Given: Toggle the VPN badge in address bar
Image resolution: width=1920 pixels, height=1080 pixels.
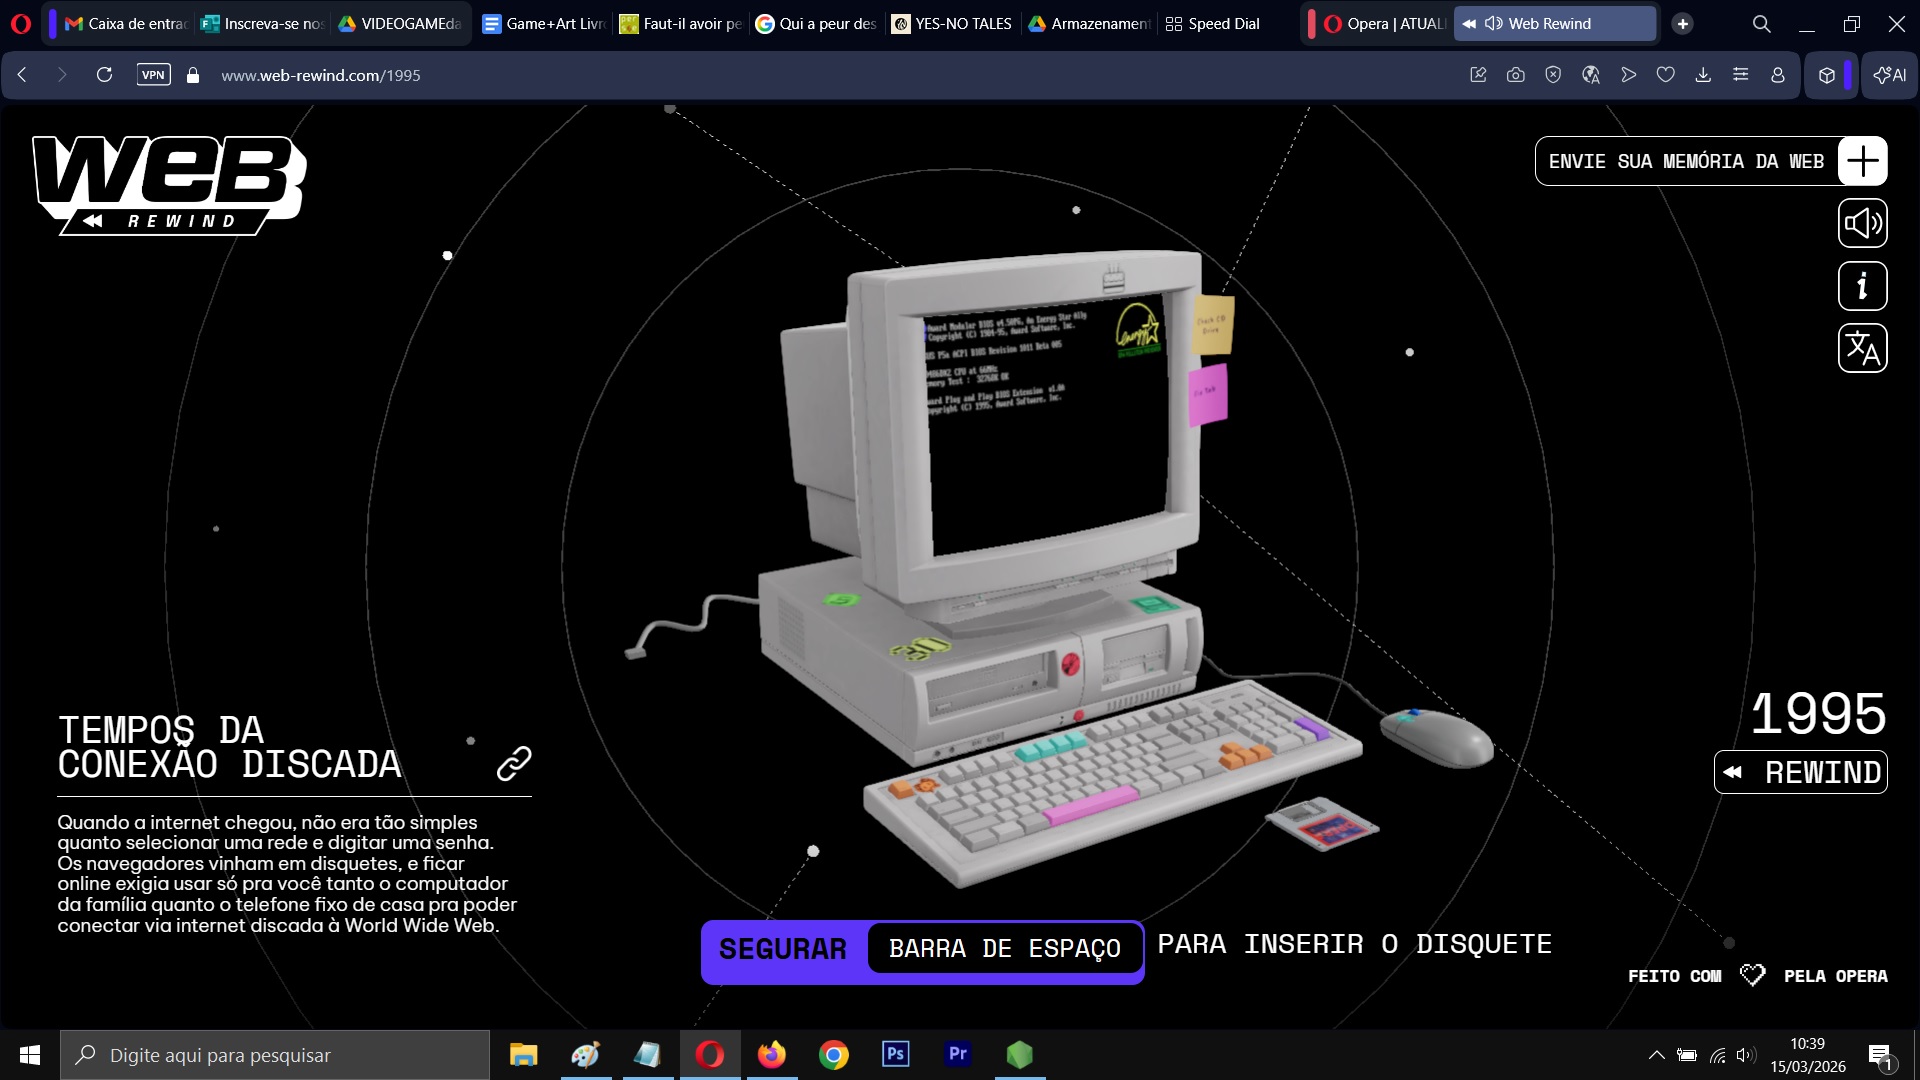Looking at the screenshot, I should (153, 75).
